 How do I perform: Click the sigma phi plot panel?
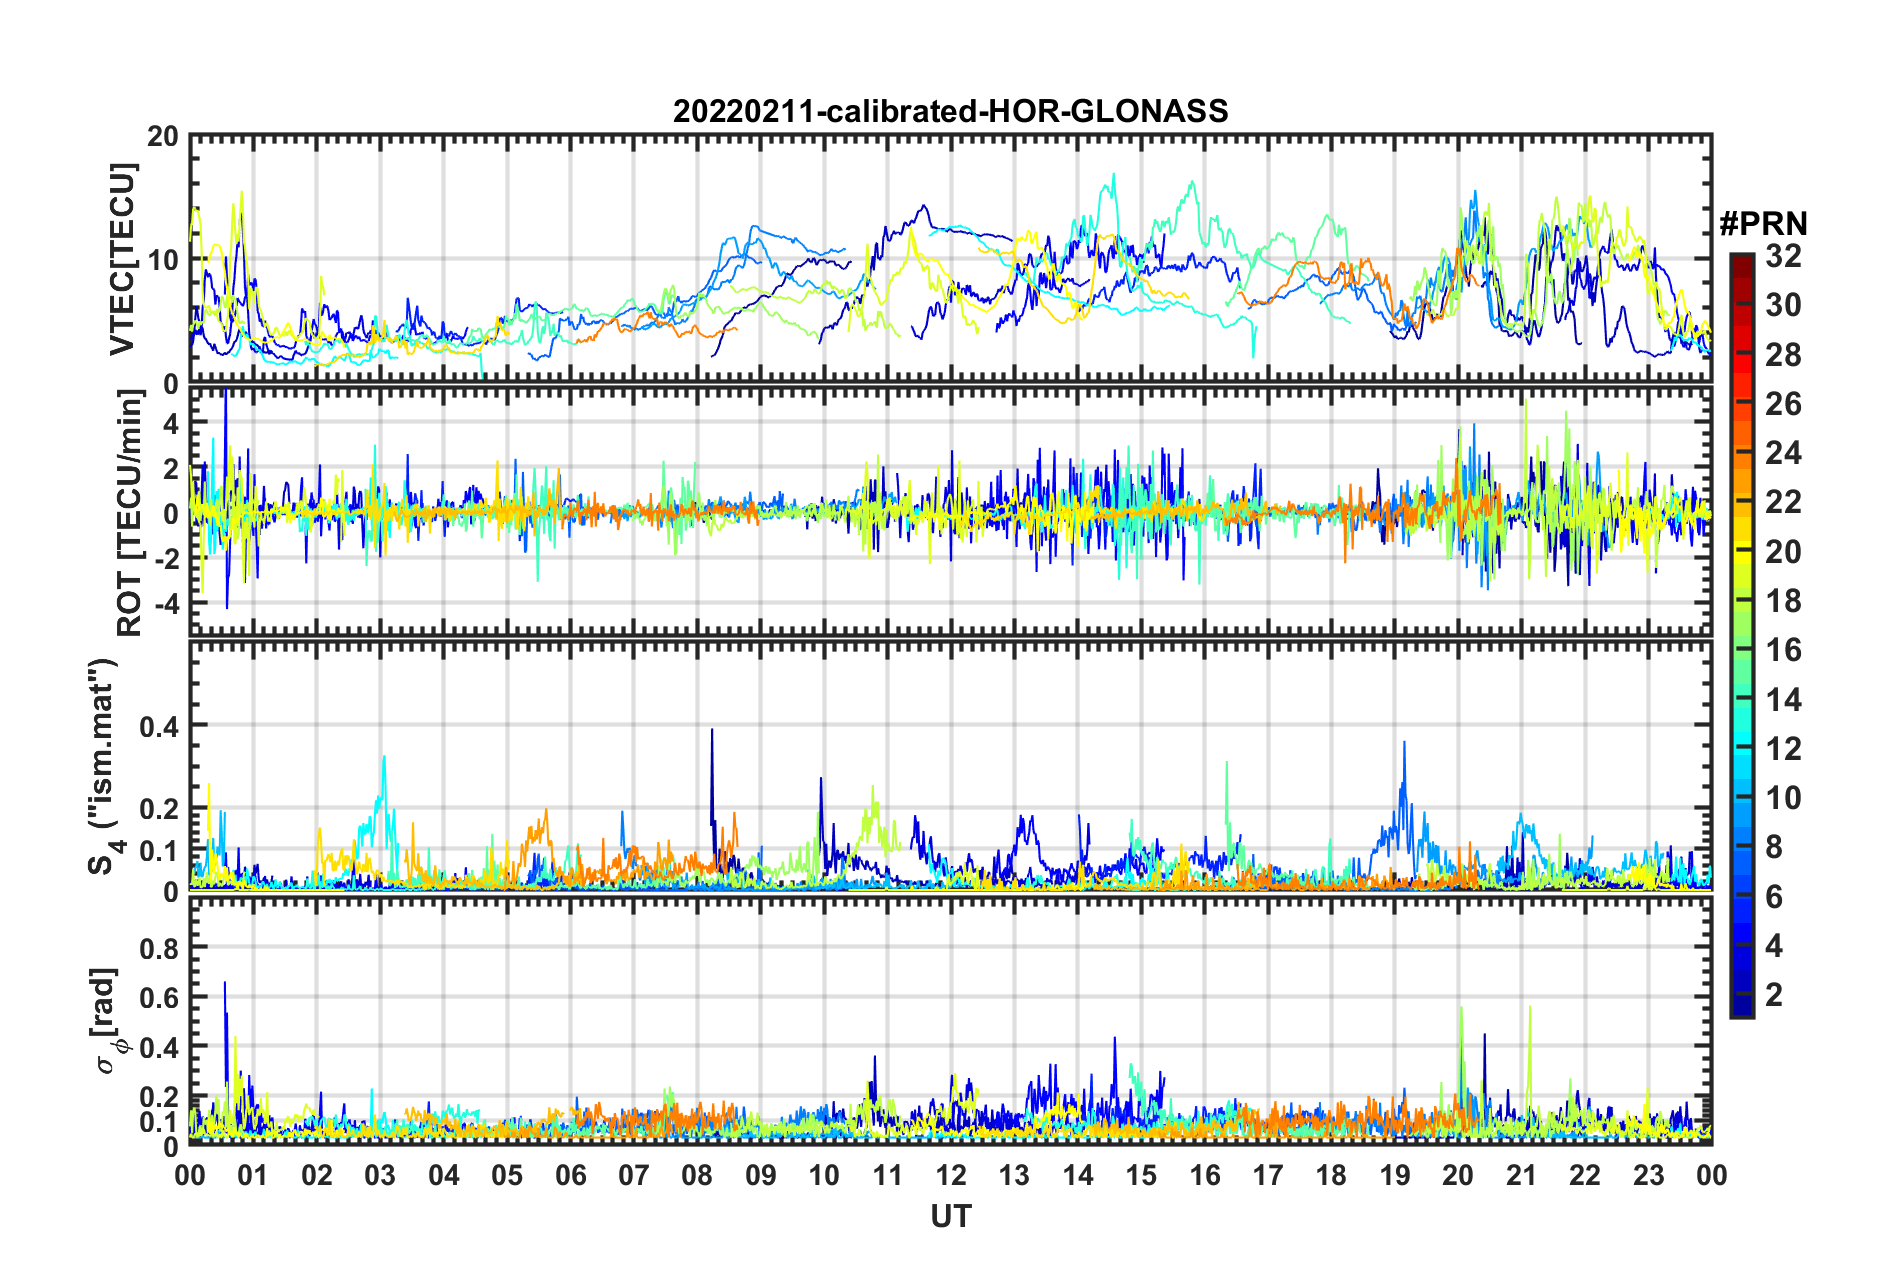[x=950, y=1020]
